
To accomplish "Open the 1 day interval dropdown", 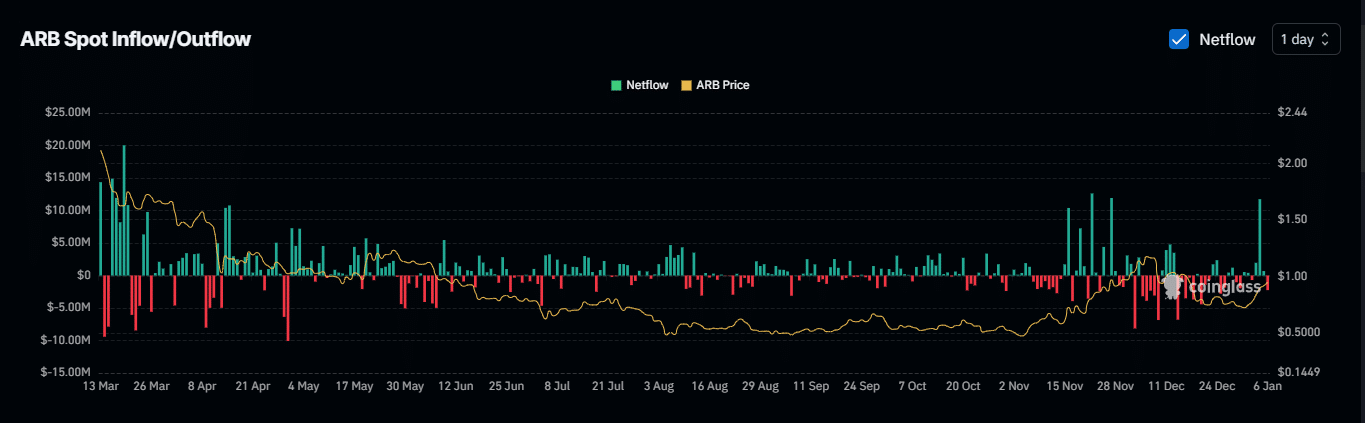I will click(x=1305, y=39).
